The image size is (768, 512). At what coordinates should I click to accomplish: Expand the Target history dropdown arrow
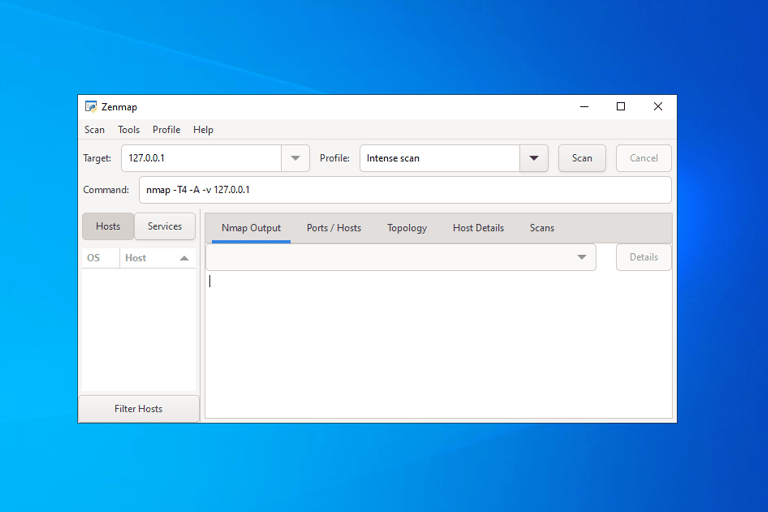295,158
